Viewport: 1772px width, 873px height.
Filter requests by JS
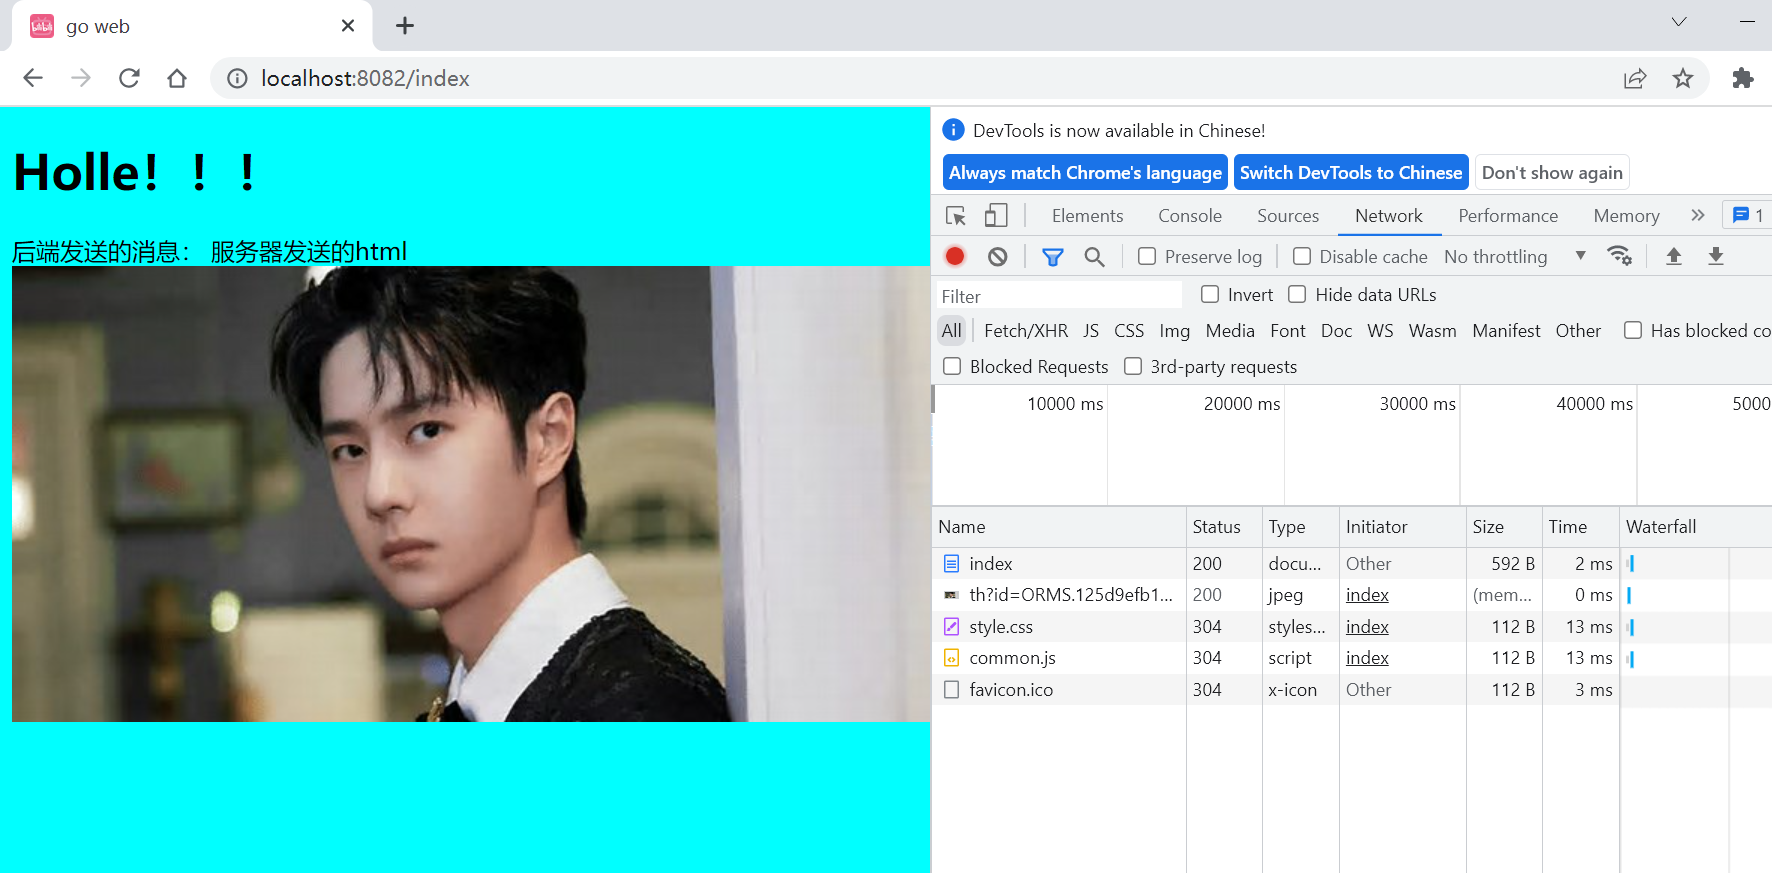tap(1091, 331)
